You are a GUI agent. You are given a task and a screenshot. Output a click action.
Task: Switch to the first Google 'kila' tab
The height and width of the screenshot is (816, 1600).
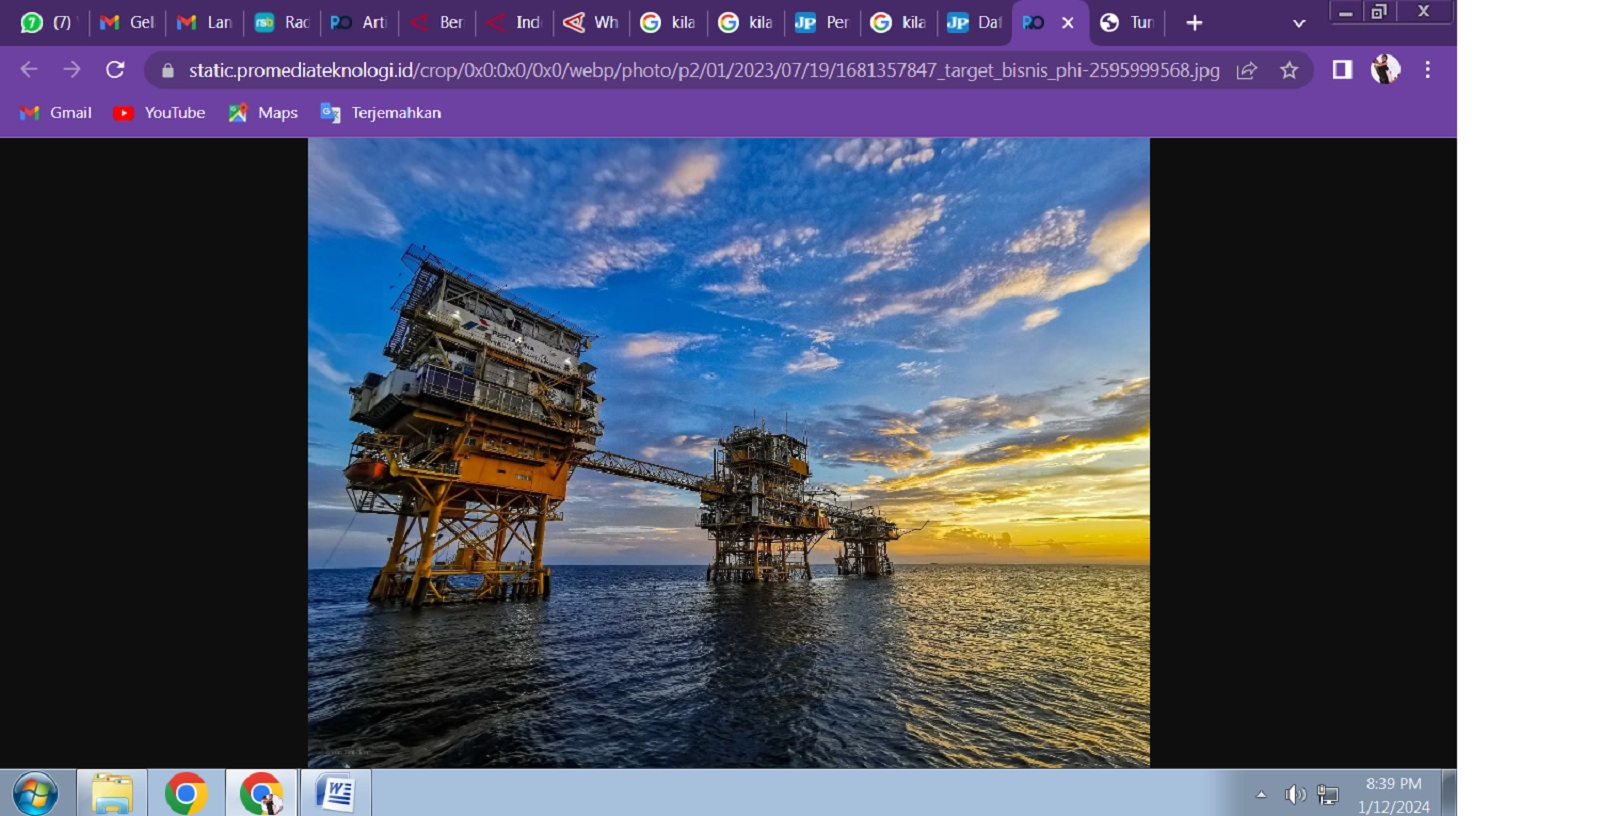coord(669,22)
